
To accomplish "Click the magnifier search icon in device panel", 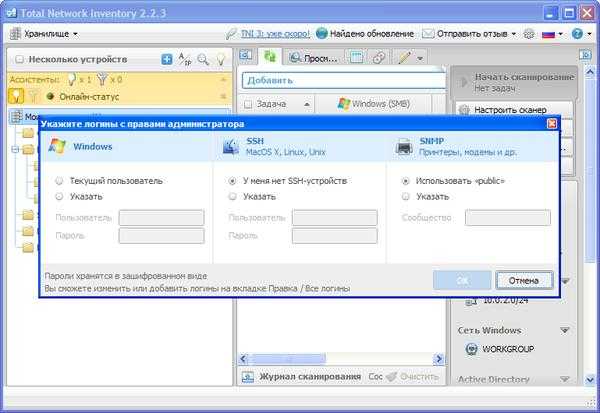I will coord(203,59).
